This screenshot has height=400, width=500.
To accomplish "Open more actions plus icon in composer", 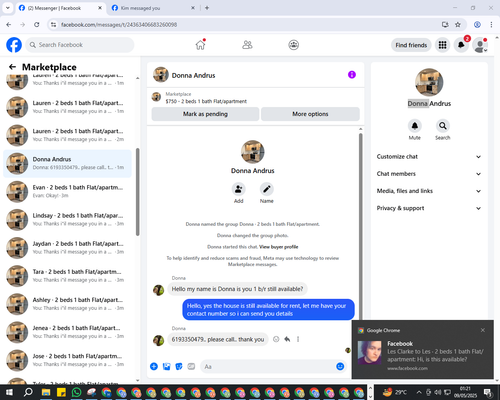I will coord(154,366).
